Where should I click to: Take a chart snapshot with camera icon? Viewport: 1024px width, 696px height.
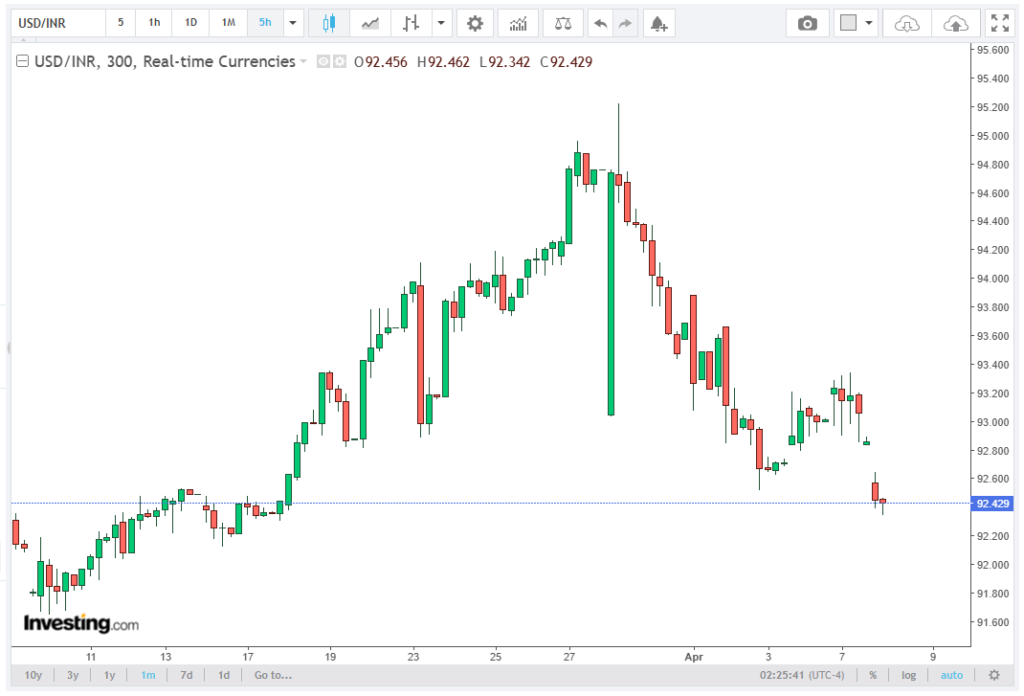(807, 23)
